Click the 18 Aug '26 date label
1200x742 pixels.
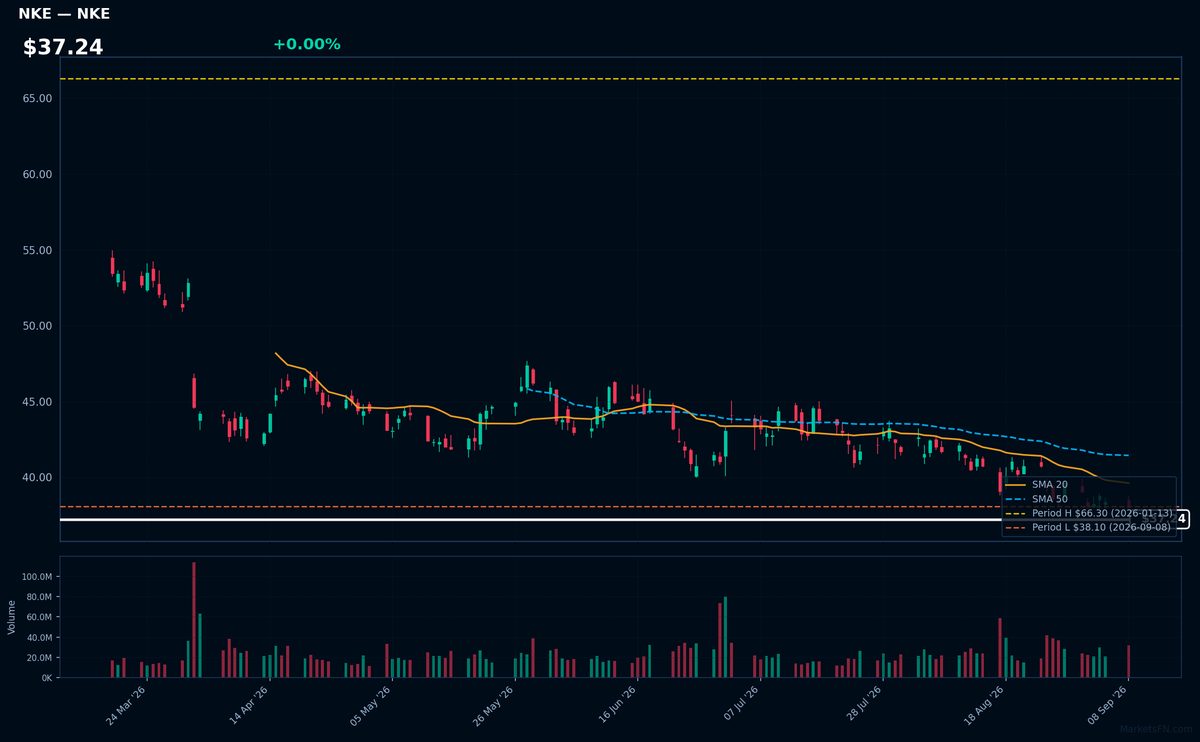[983, 705]
